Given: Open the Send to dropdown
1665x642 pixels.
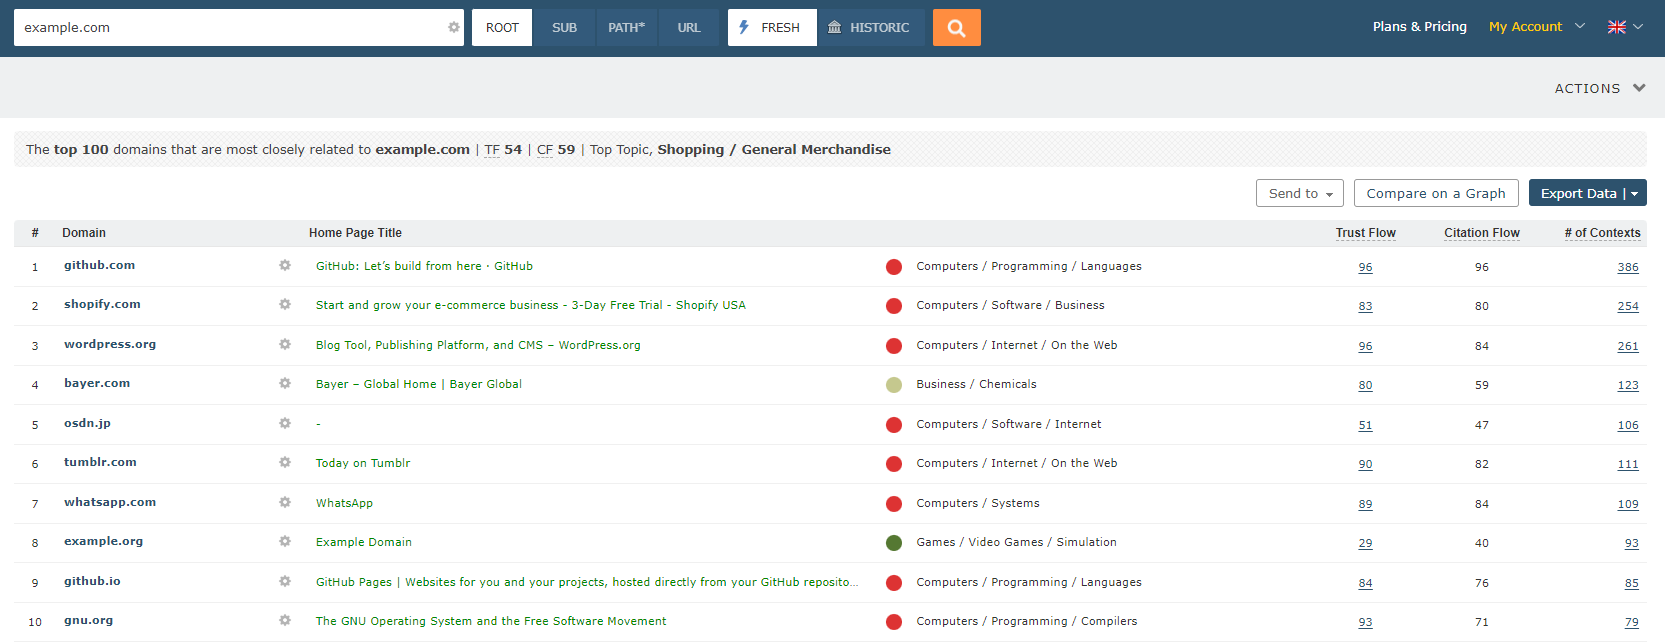Looking at the screenshot, I should (x=1299, y=193).
